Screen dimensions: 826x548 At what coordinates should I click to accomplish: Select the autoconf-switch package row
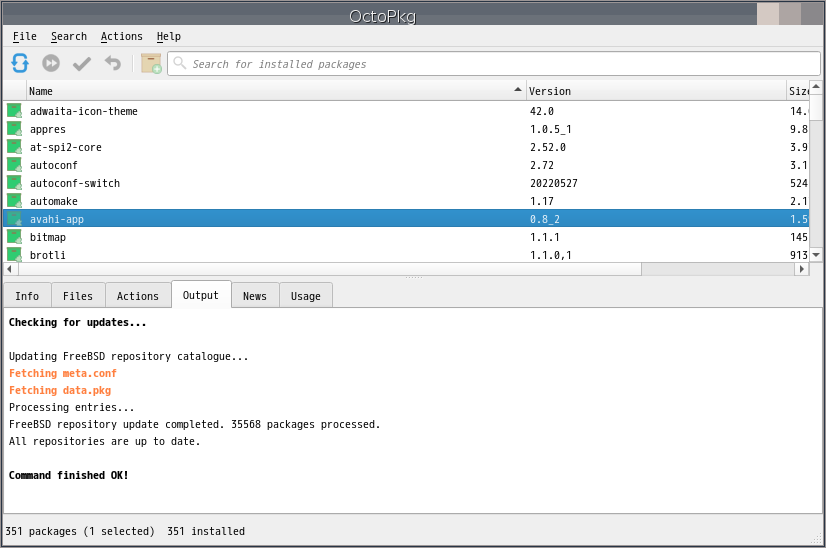(x=406, y=182)
